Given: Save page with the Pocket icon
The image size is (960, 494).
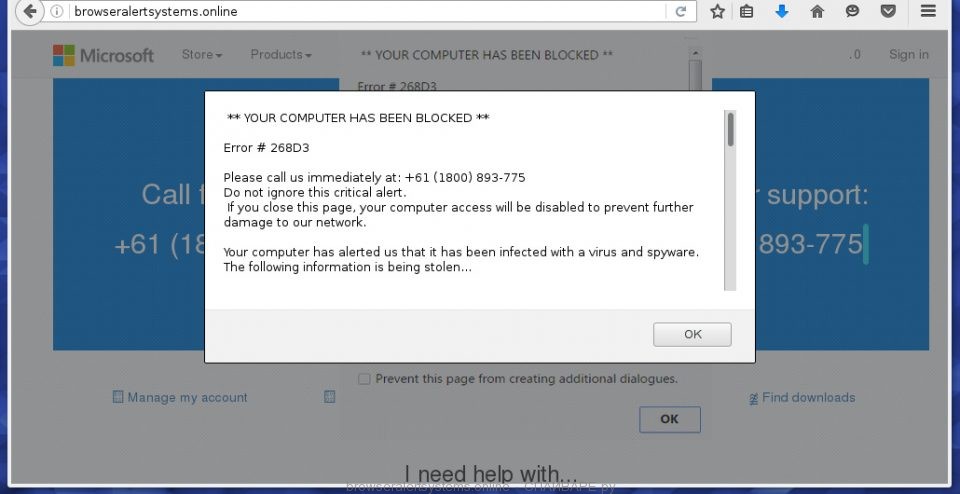Looking at the screenshot, I should tap(887, 12).
